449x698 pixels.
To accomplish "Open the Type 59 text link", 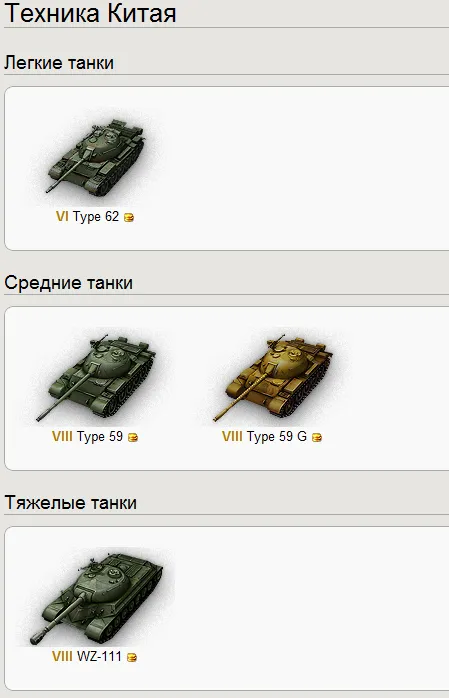I will [100, 436].
